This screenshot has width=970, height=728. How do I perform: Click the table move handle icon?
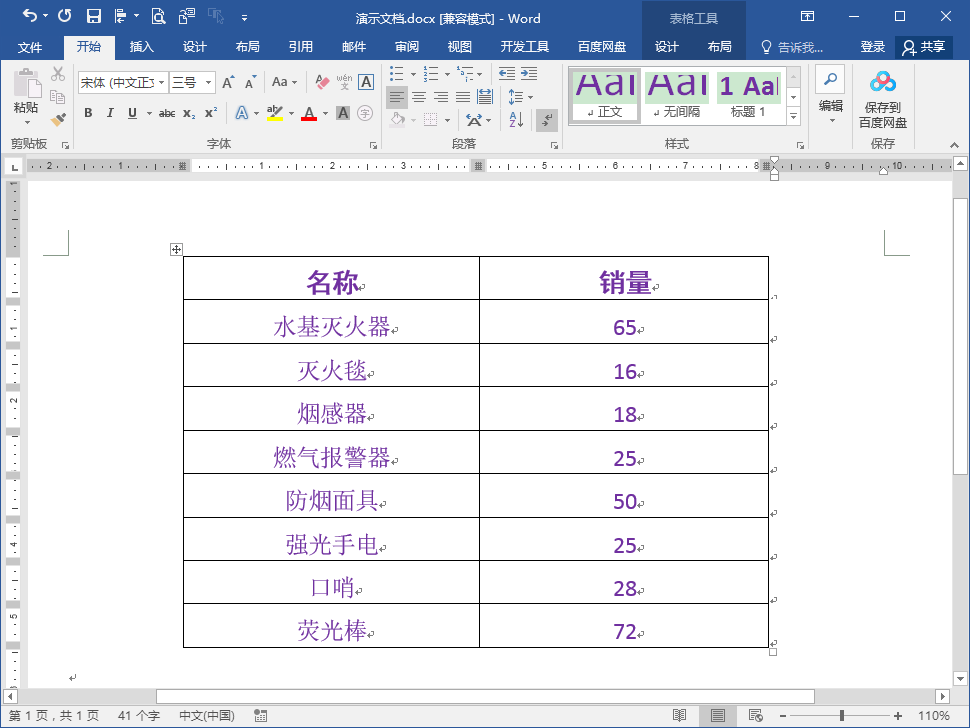tap(176, 249)
